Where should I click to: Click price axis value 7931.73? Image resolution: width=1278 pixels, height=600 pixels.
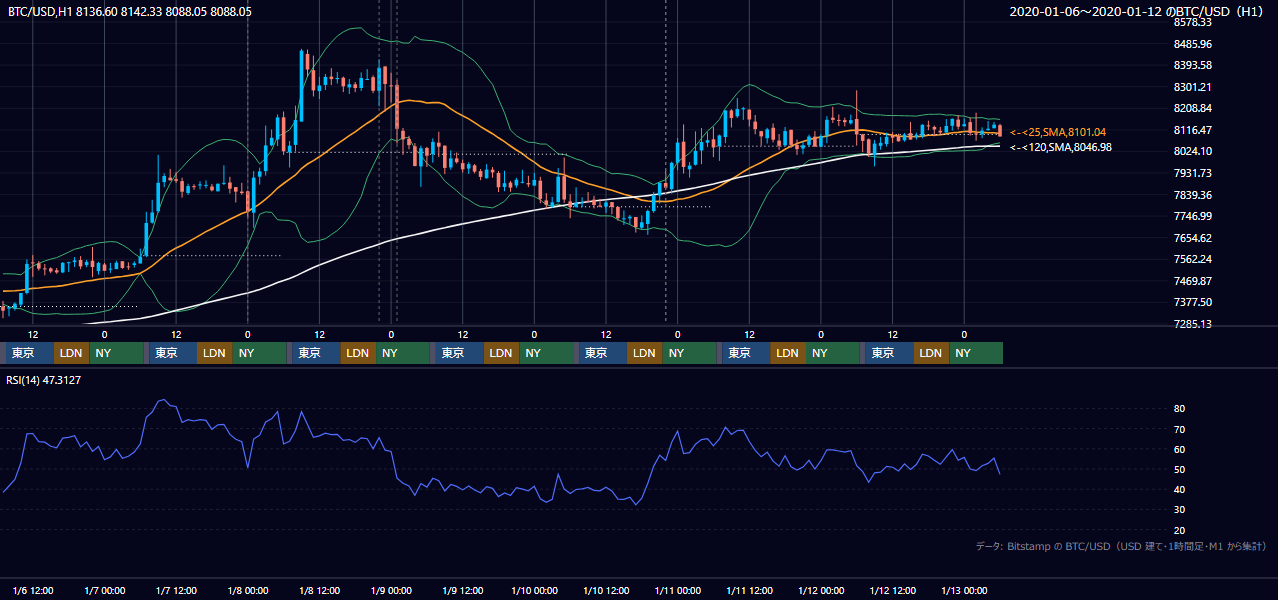click(1192, 173)
